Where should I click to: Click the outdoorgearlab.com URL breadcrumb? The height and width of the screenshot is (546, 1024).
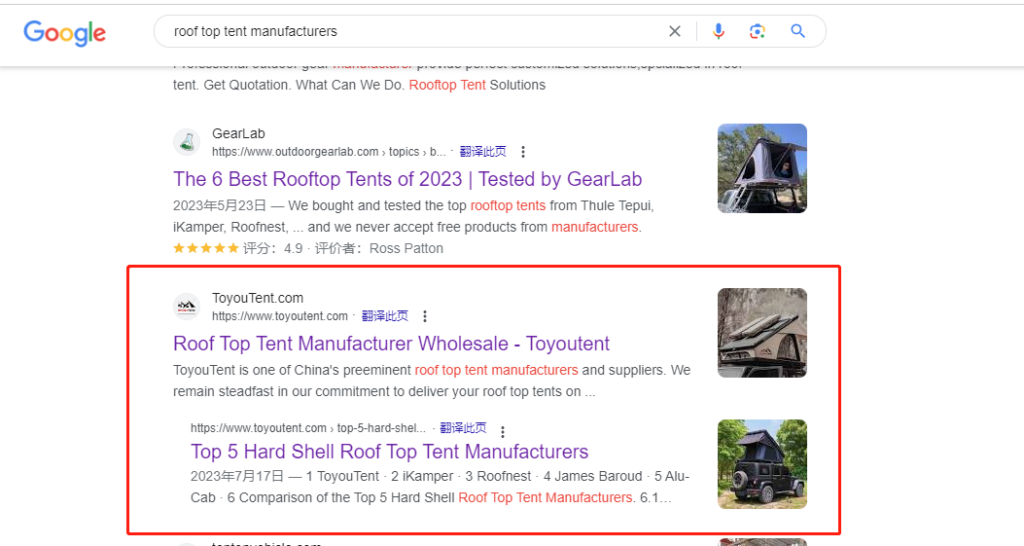(x=328, y=152)
